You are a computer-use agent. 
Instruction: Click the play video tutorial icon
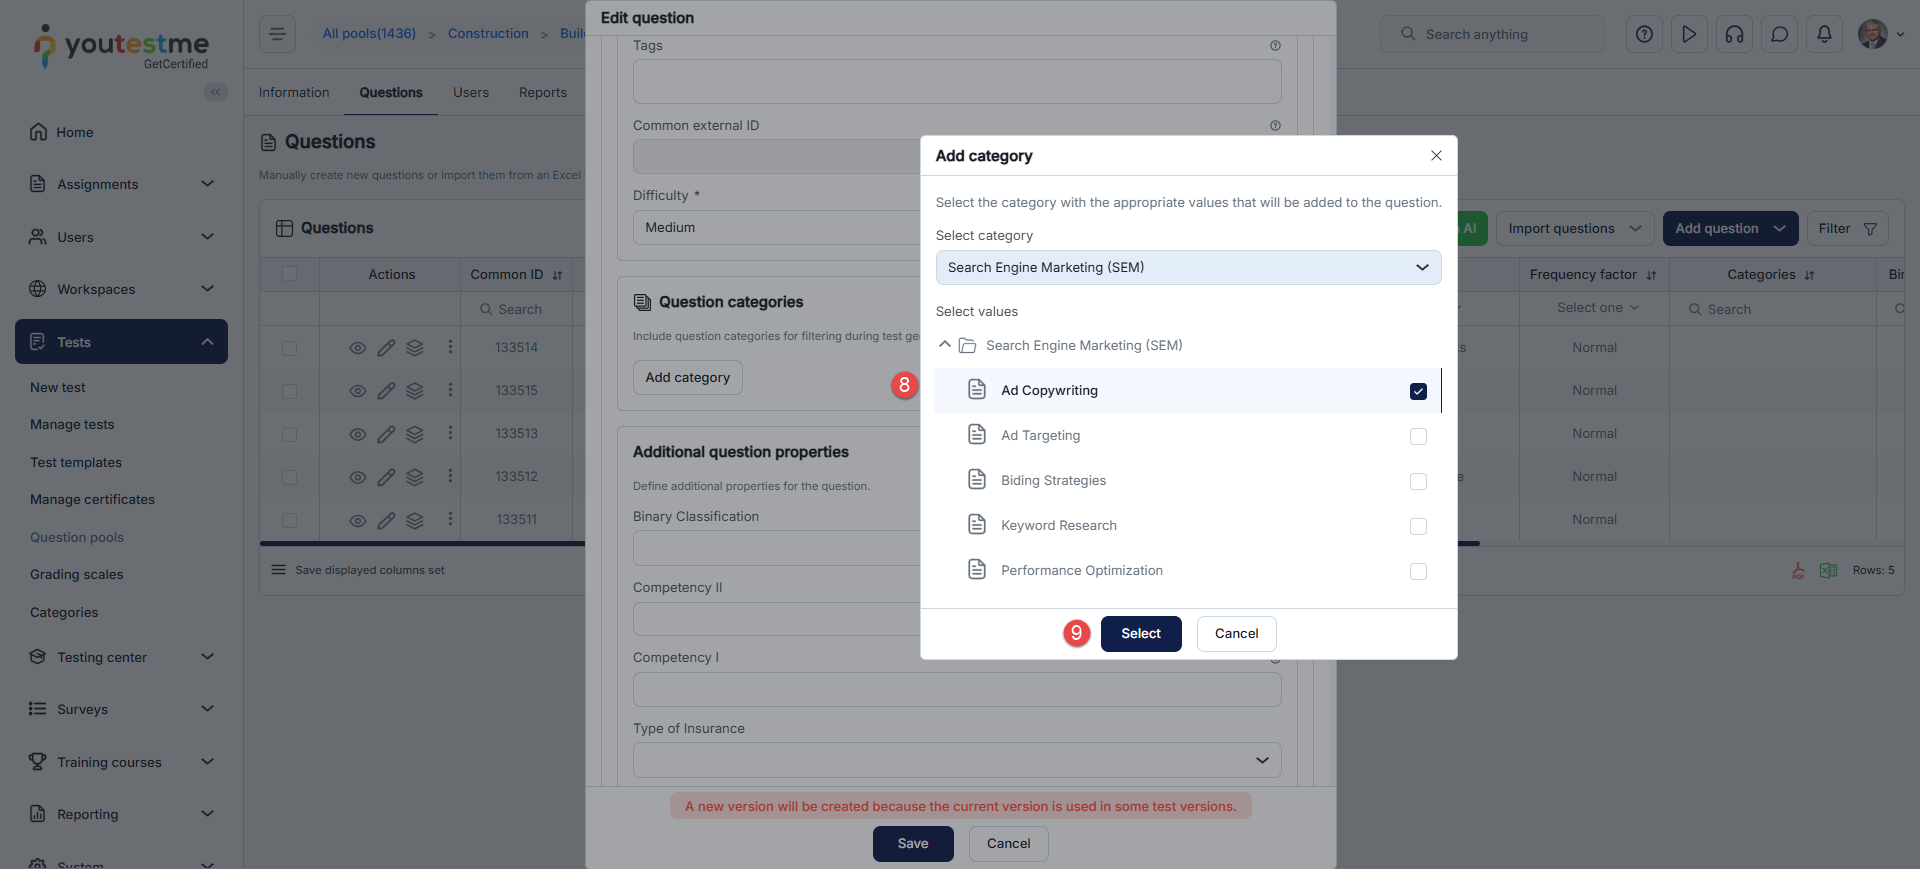[x=1689, y=34]
